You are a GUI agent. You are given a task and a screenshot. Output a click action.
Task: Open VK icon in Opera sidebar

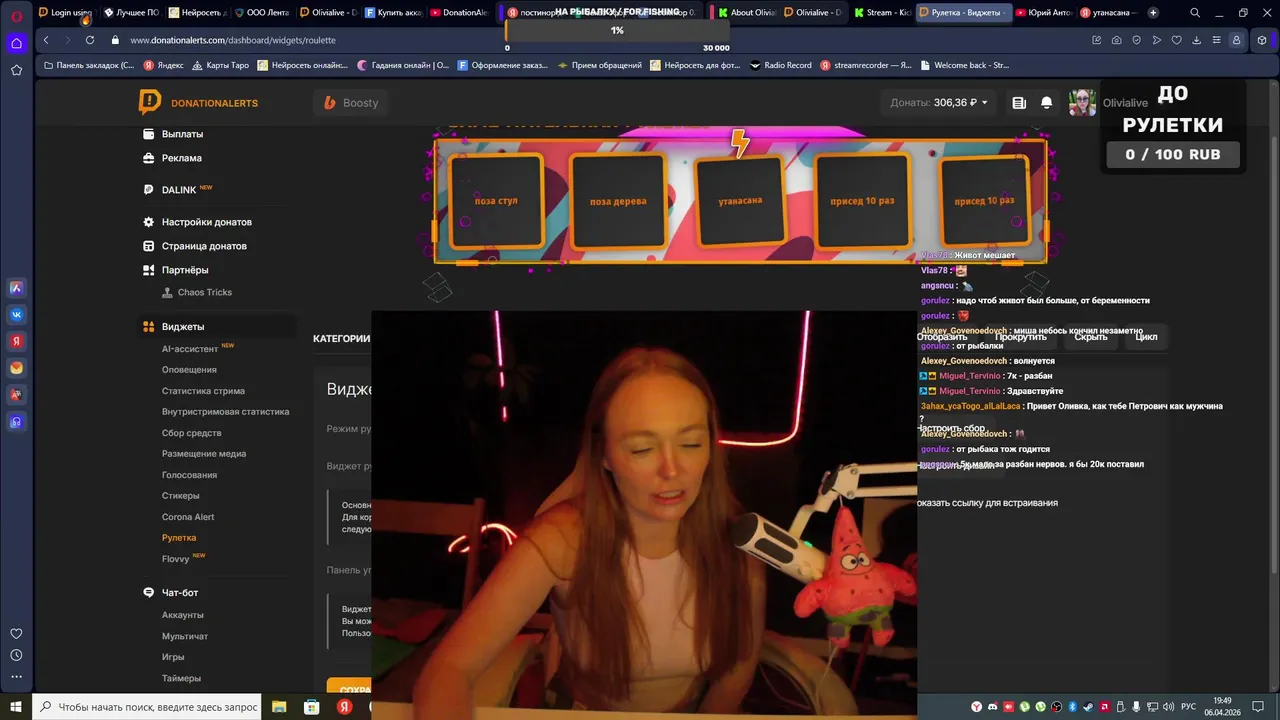[x=16, y=314]
